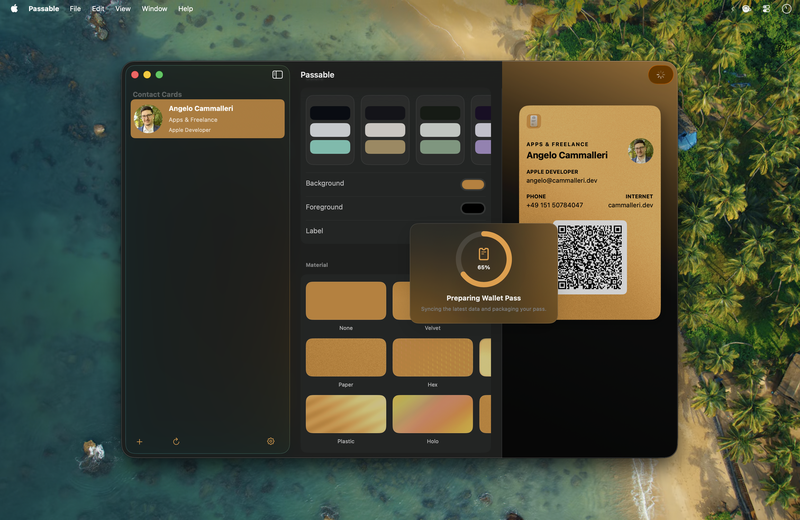800x520 pixels.
Task: Open the Help menu
Action: (185, 9)
